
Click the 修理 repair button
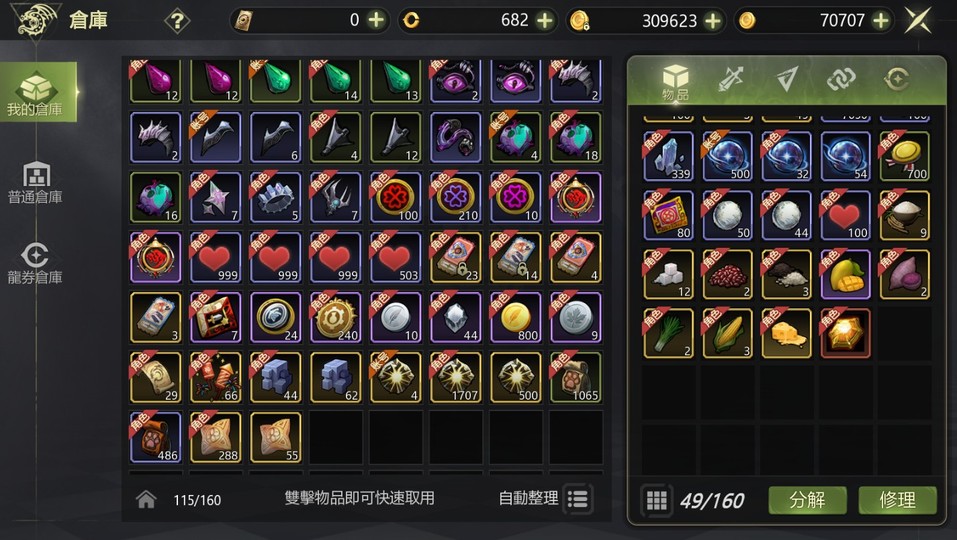pos(897,500)
